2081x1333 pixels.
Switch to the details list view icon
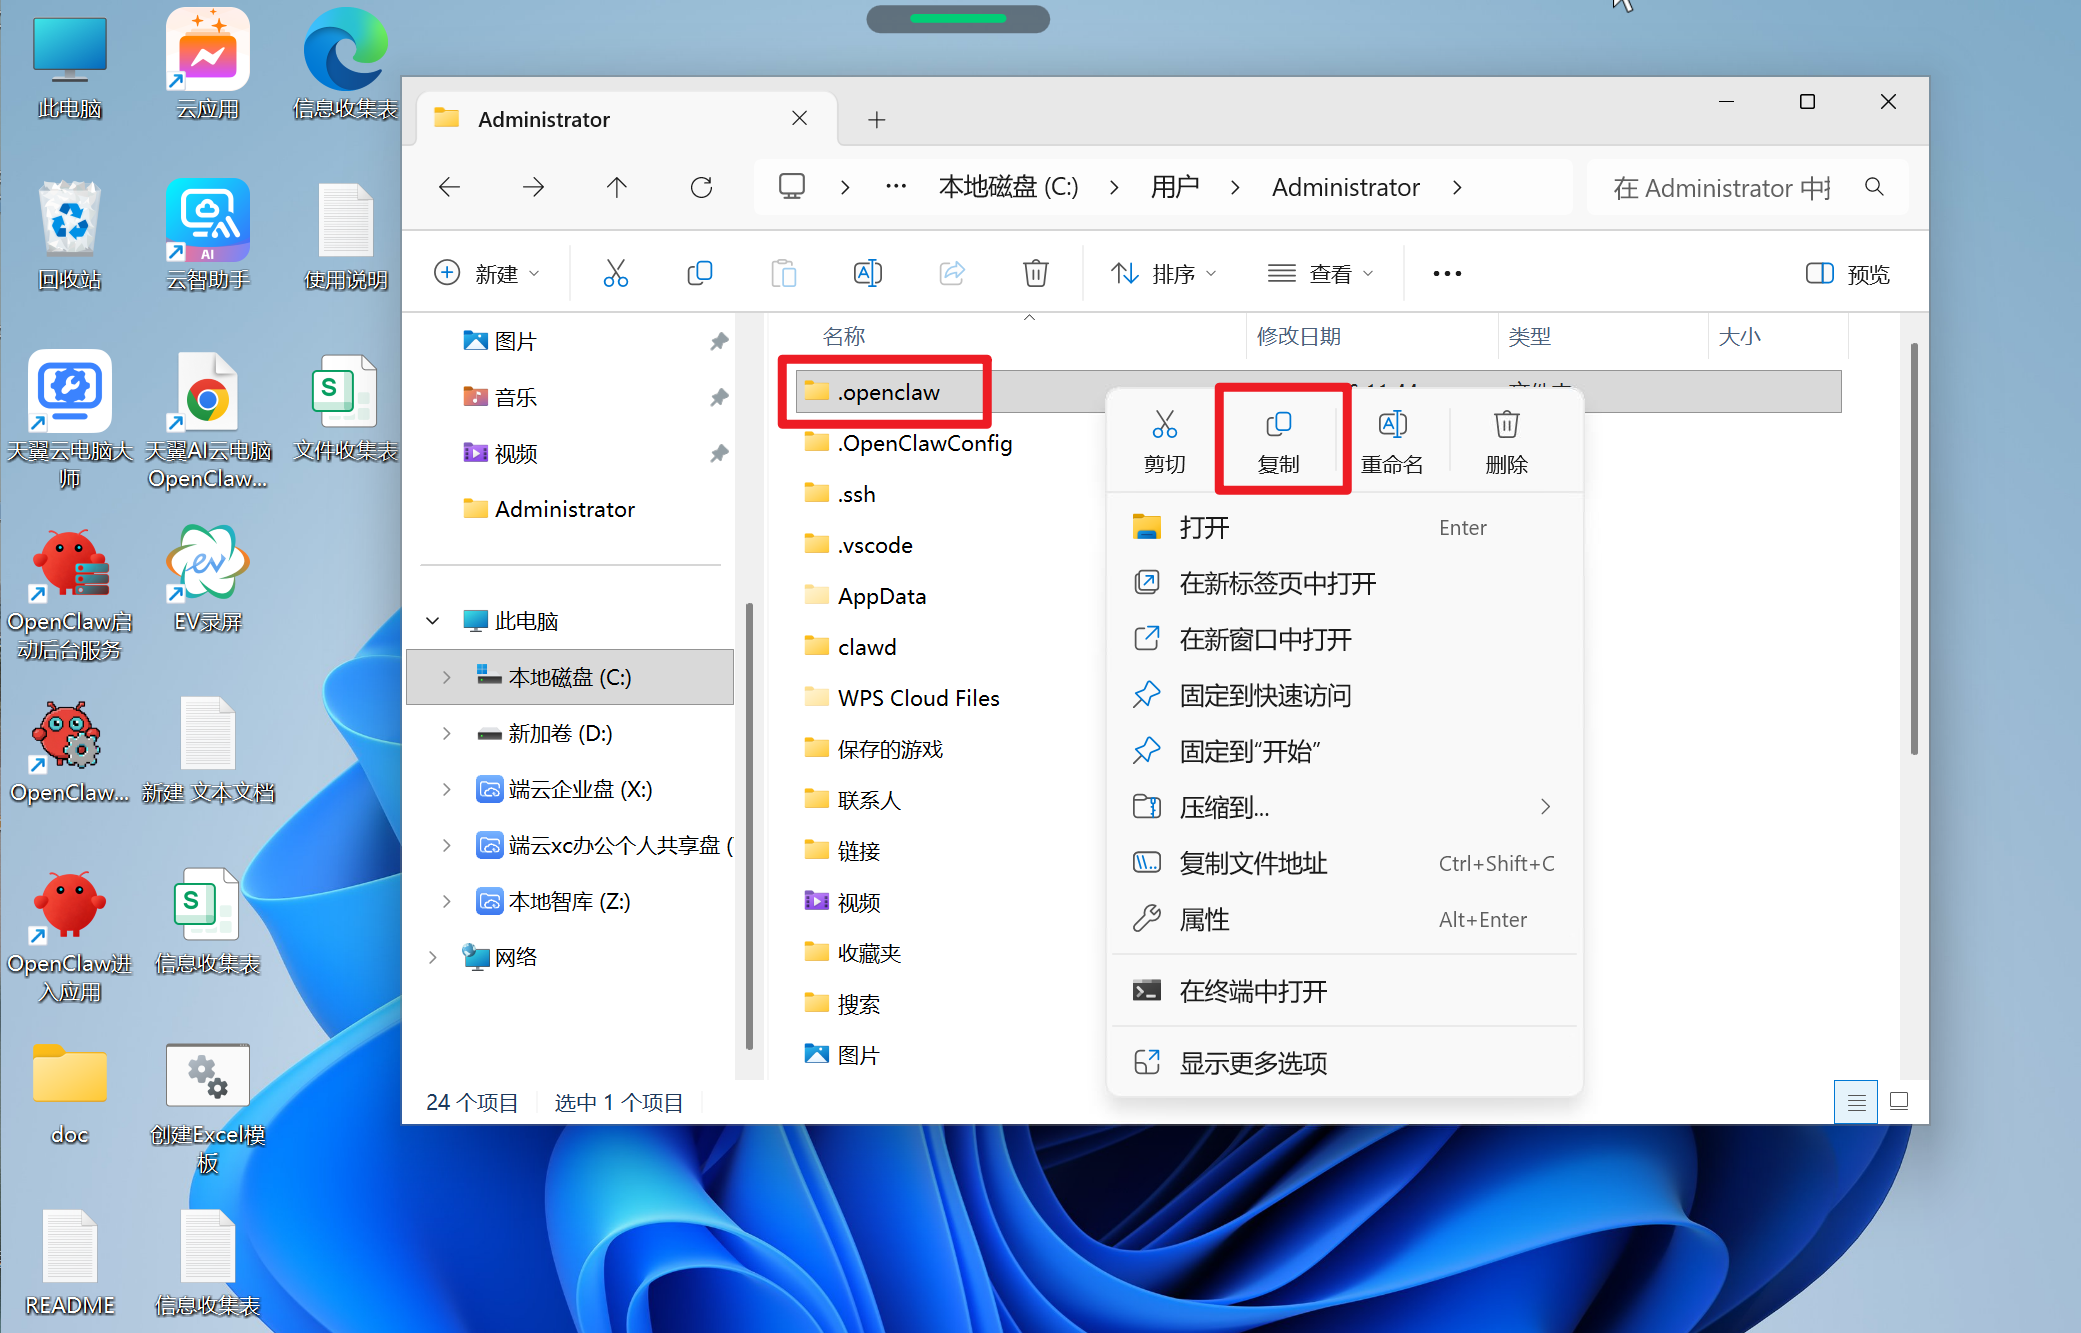1856,1102
